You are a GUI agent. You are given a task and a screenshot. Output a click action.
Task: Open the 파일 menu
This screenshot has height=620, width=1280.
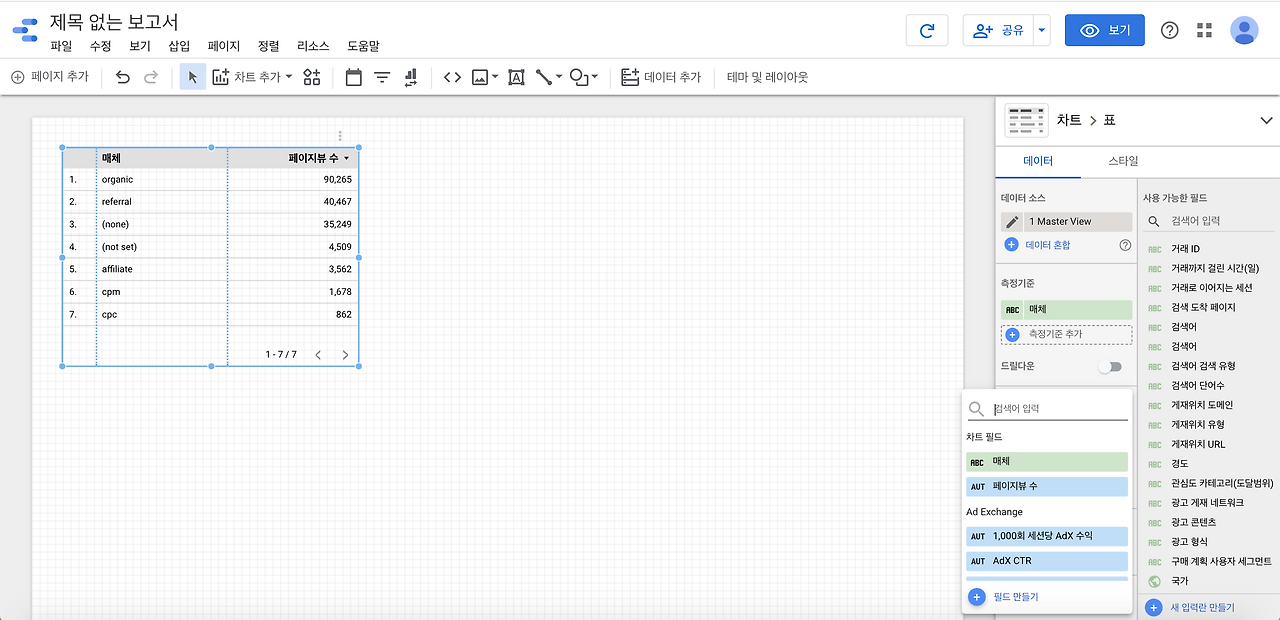coord(61,46)
